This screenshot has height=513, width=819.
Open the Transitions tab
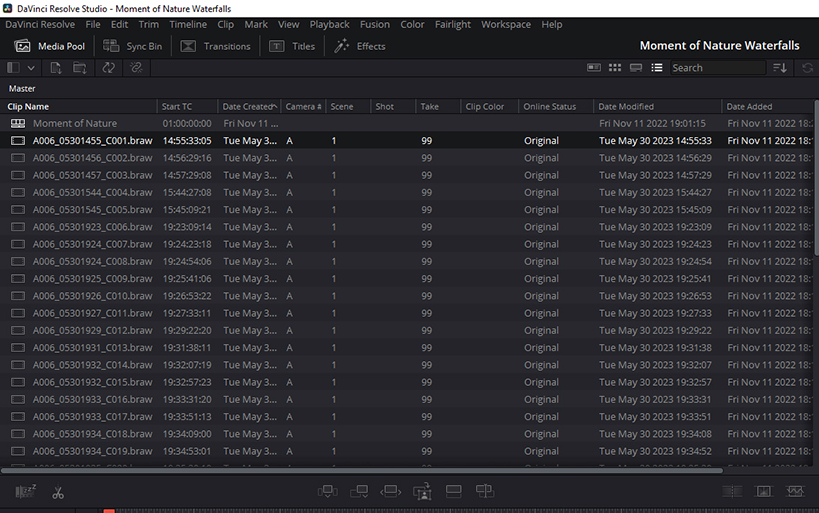[x=215, y=46]
